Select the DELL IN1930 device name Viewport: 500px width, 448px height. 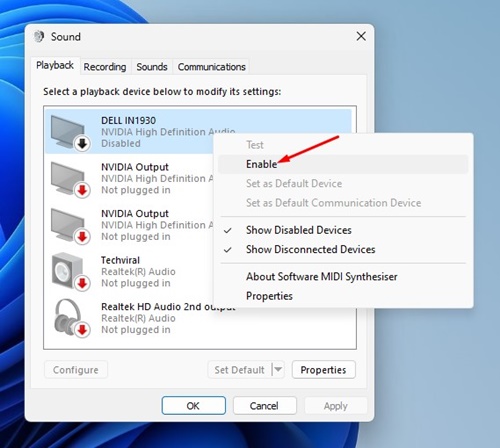click(129, 120)
